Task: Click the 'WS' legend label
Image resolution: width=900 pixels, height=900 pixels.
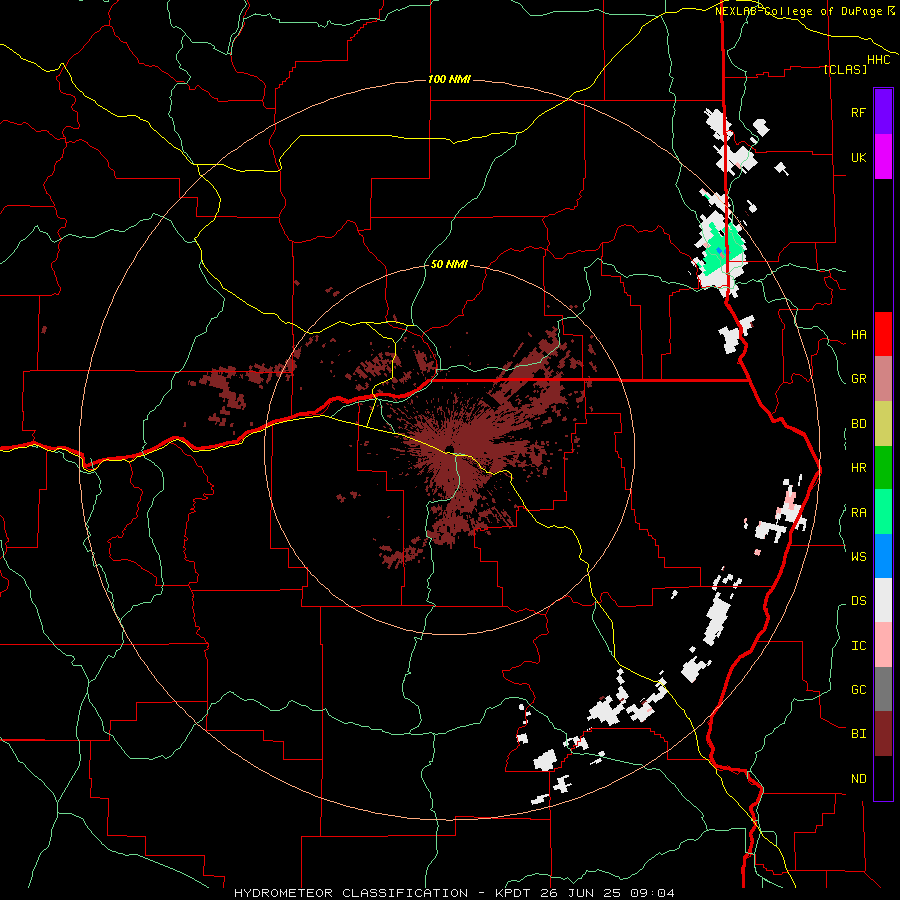Action: tap(858, 556)
